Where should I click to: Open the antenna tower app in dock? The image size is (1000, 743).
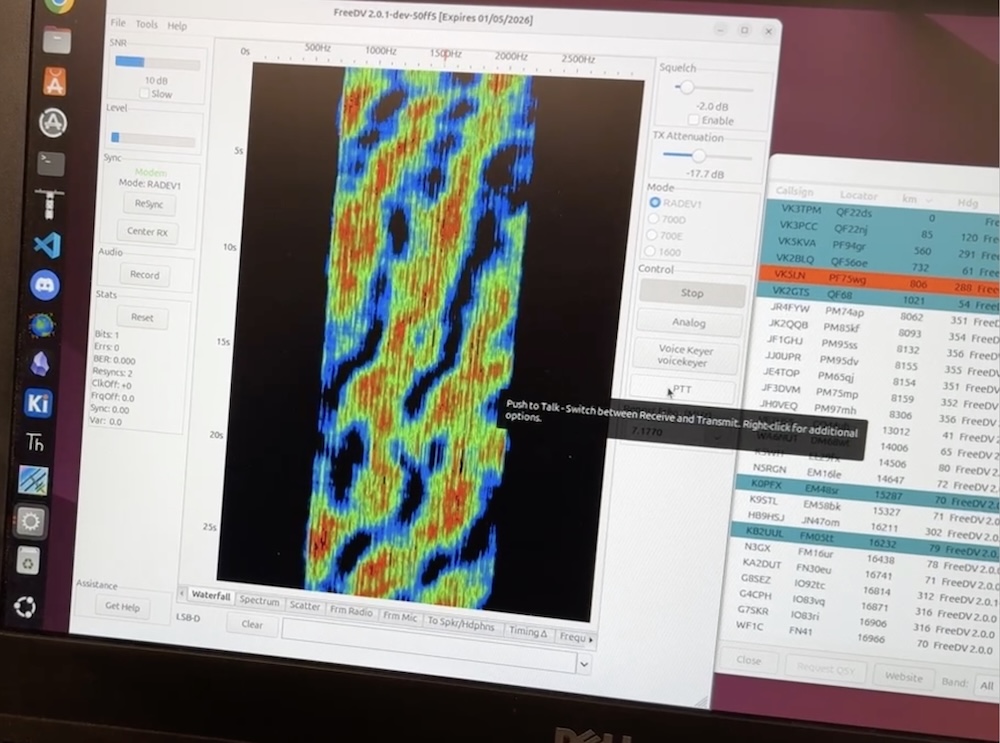(x=48, y=204)
